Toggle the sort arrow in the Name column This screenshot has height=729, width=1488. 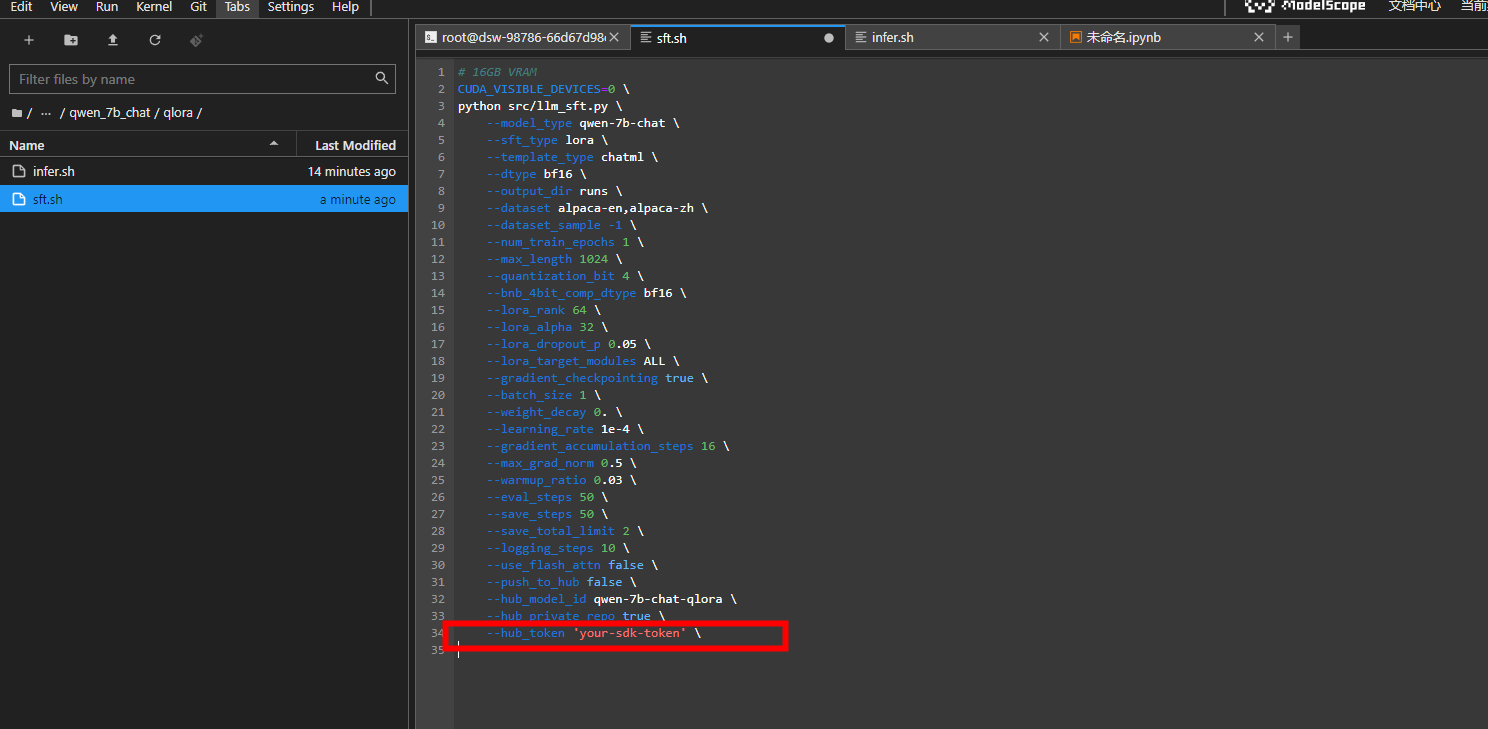pos(274,144)
